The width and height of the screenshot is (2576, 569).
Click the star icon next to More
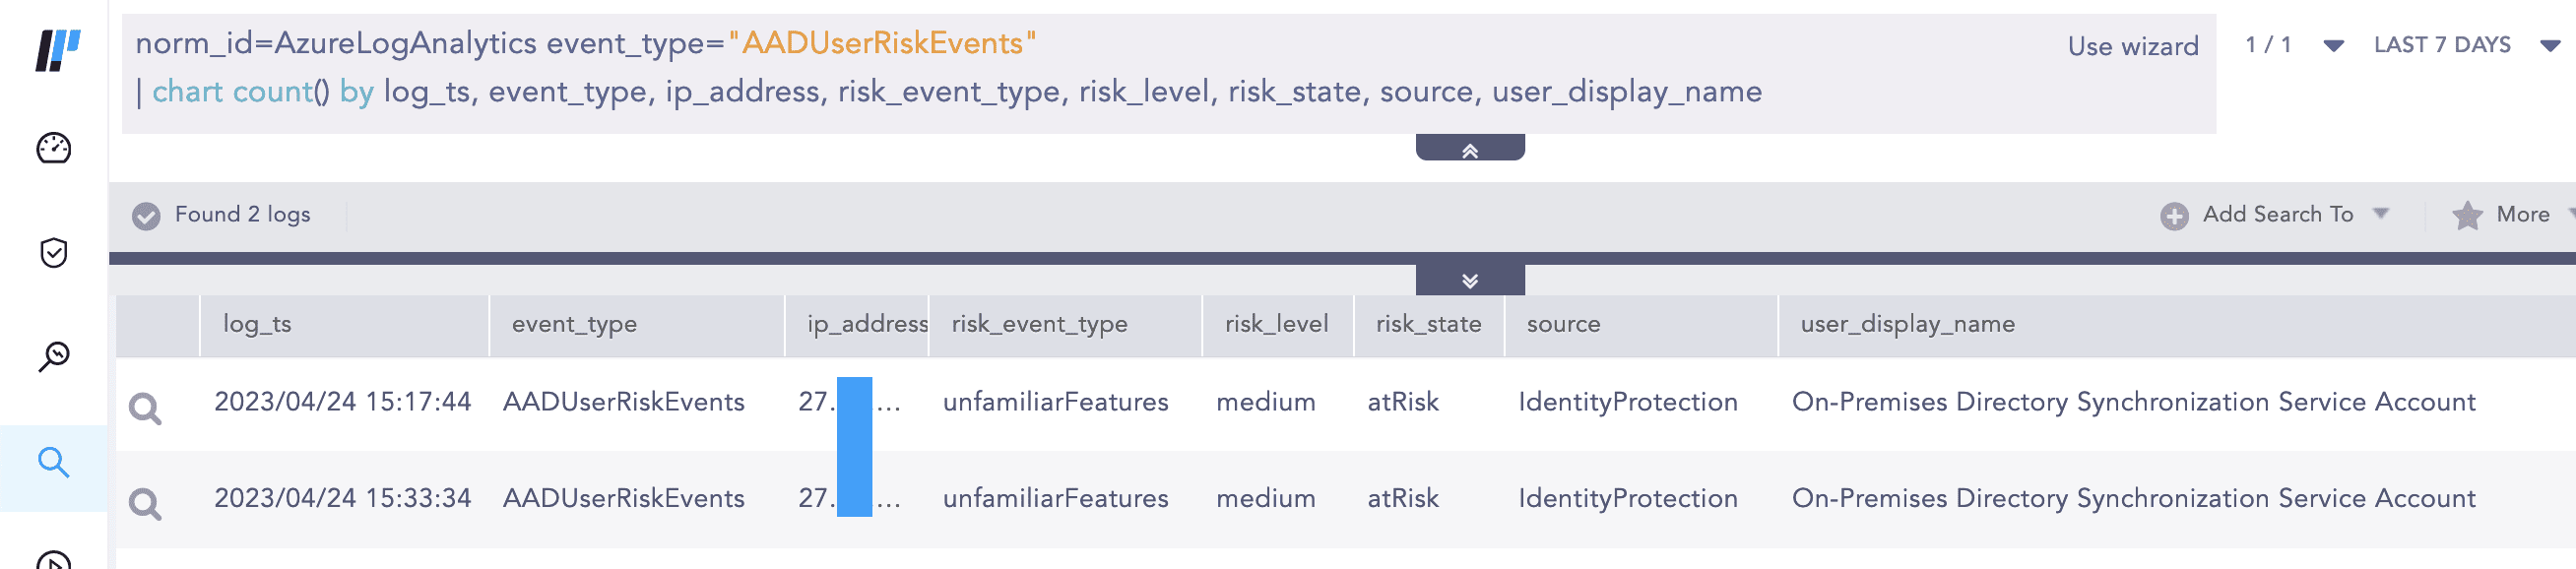tap(2467, 215)
